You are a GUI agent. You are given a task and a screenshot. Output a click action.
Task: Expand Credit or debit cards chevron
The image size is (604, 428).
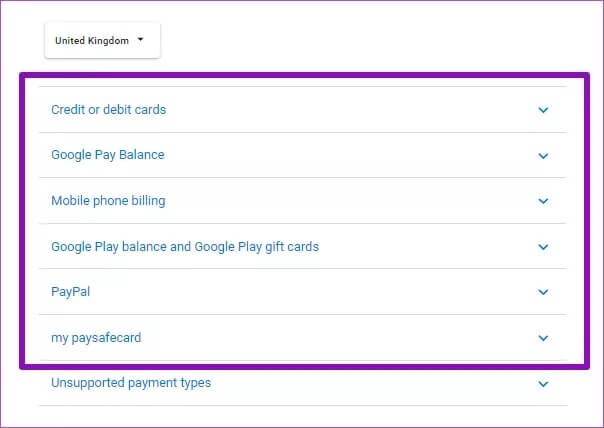click(x=543, y=110)
